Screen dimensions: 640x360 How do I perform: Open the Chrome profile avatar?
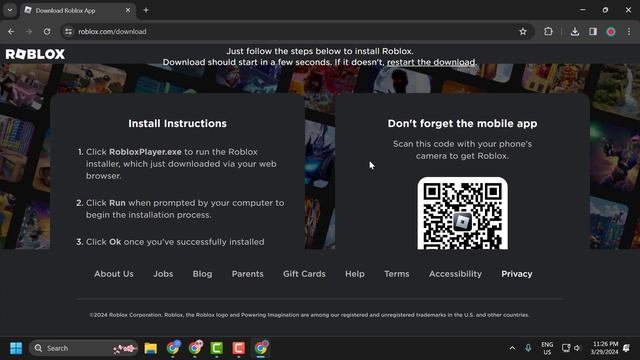tap(611, 31)
